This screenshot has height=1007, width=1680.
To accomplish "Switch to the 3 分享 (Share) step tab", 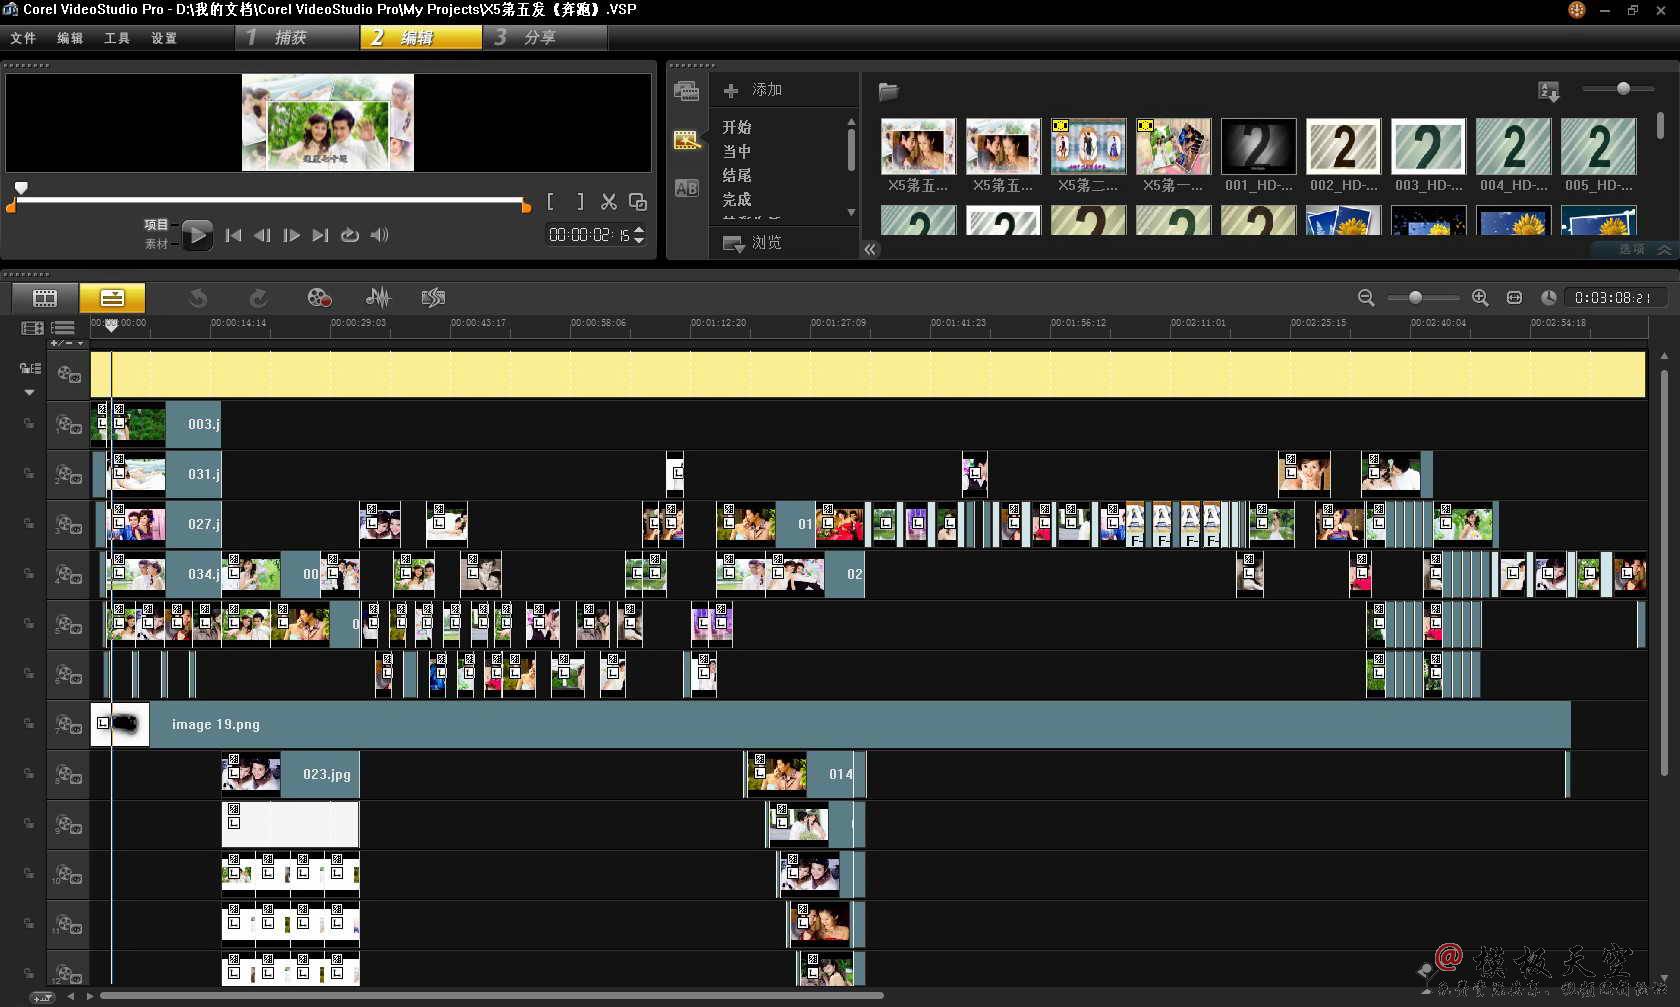I will tap(546, 37).
